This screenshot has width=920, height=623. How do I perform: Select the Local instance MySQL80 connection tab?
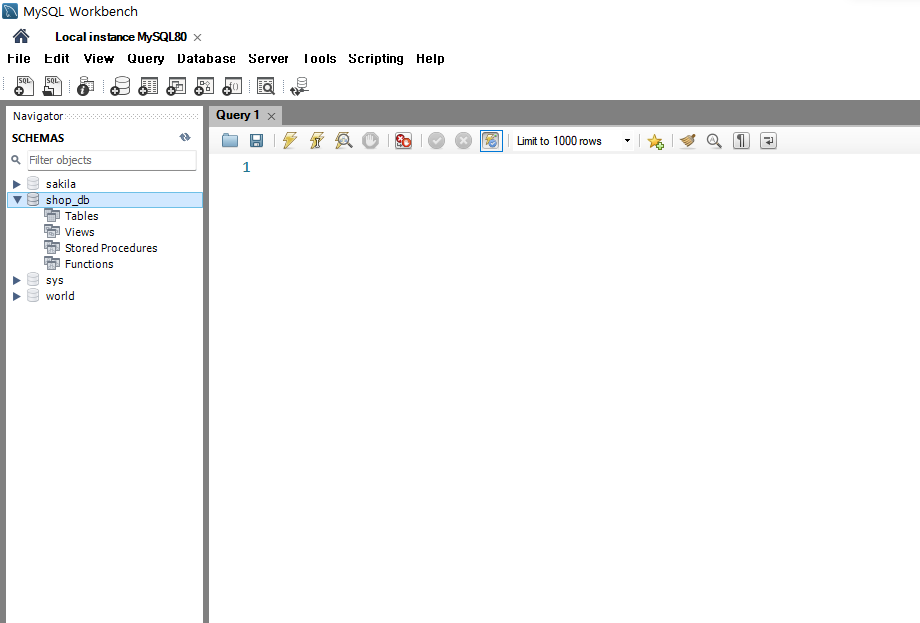click(121, 37)
